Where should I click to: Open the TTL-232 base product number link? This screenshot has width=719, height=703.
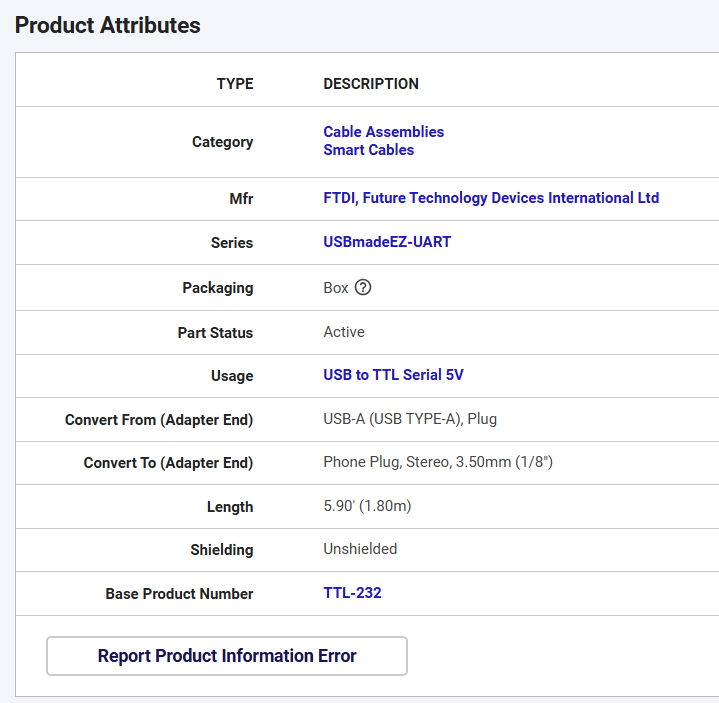click(352, 593)
